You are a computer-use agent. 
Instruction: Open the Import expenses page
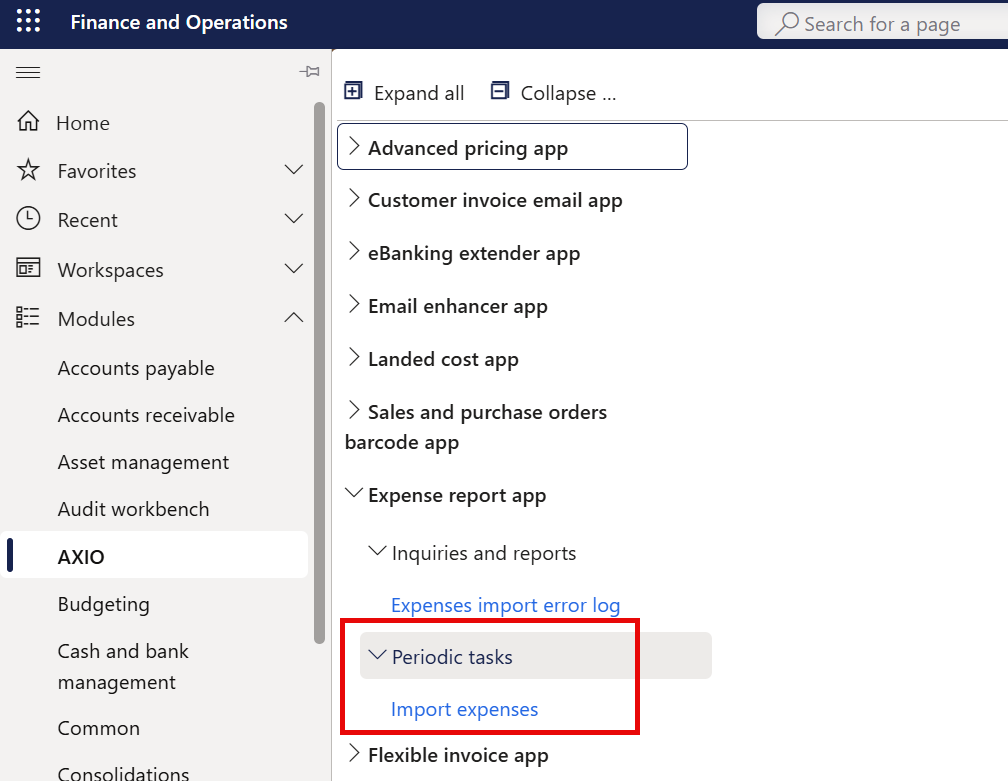[464, 709]
